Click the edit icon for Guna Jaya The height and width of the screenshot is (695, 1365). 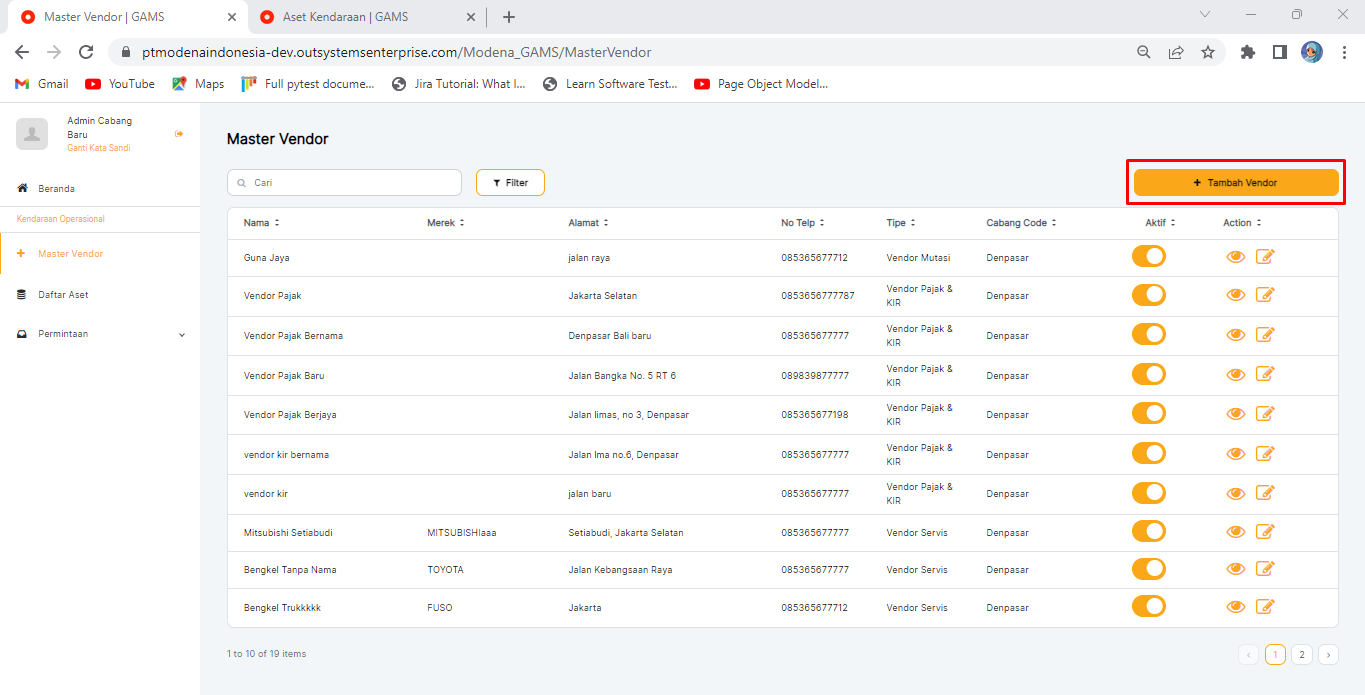[x=1265, y=257]
